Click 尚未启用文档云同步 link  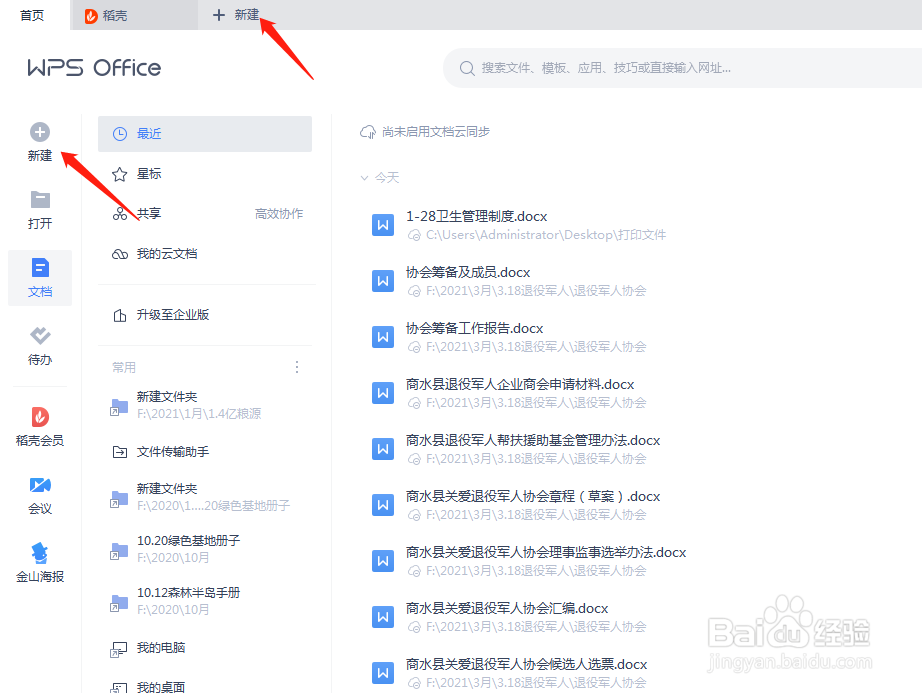point(436,132)
